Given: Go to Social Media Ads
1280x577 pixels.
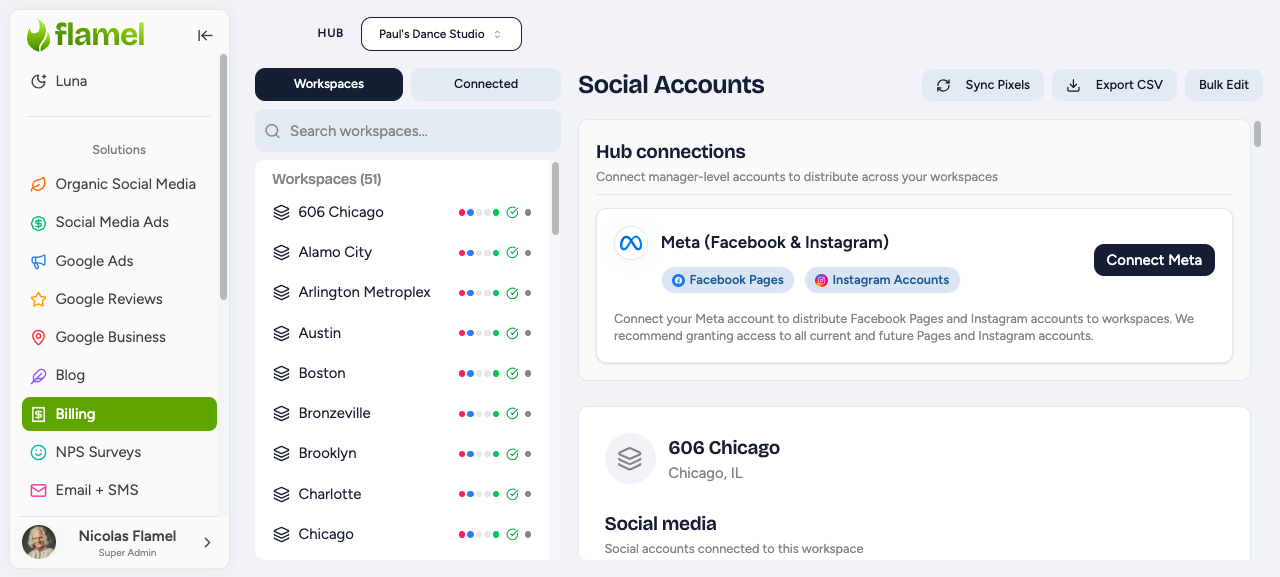Looking at the screenshot, I should coord(119,223).
